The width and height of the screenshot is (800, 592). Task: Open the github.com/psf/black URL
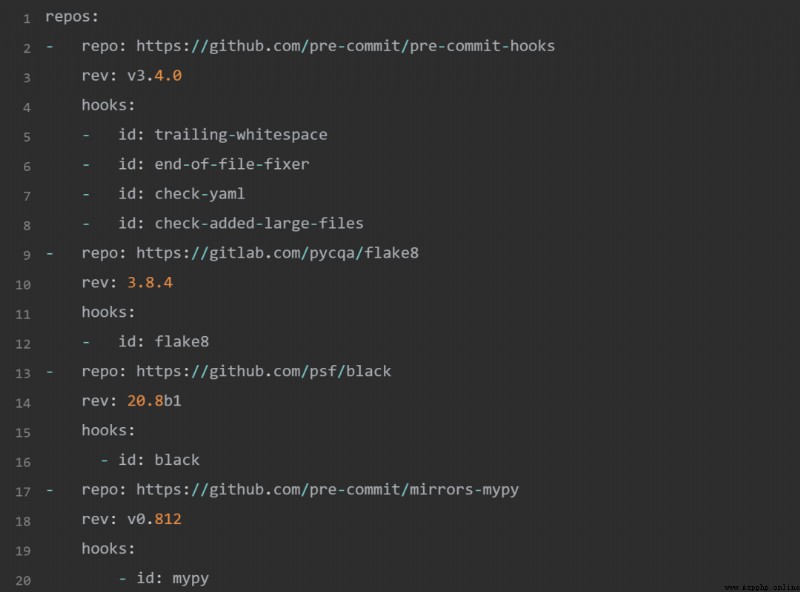[264, 372]
